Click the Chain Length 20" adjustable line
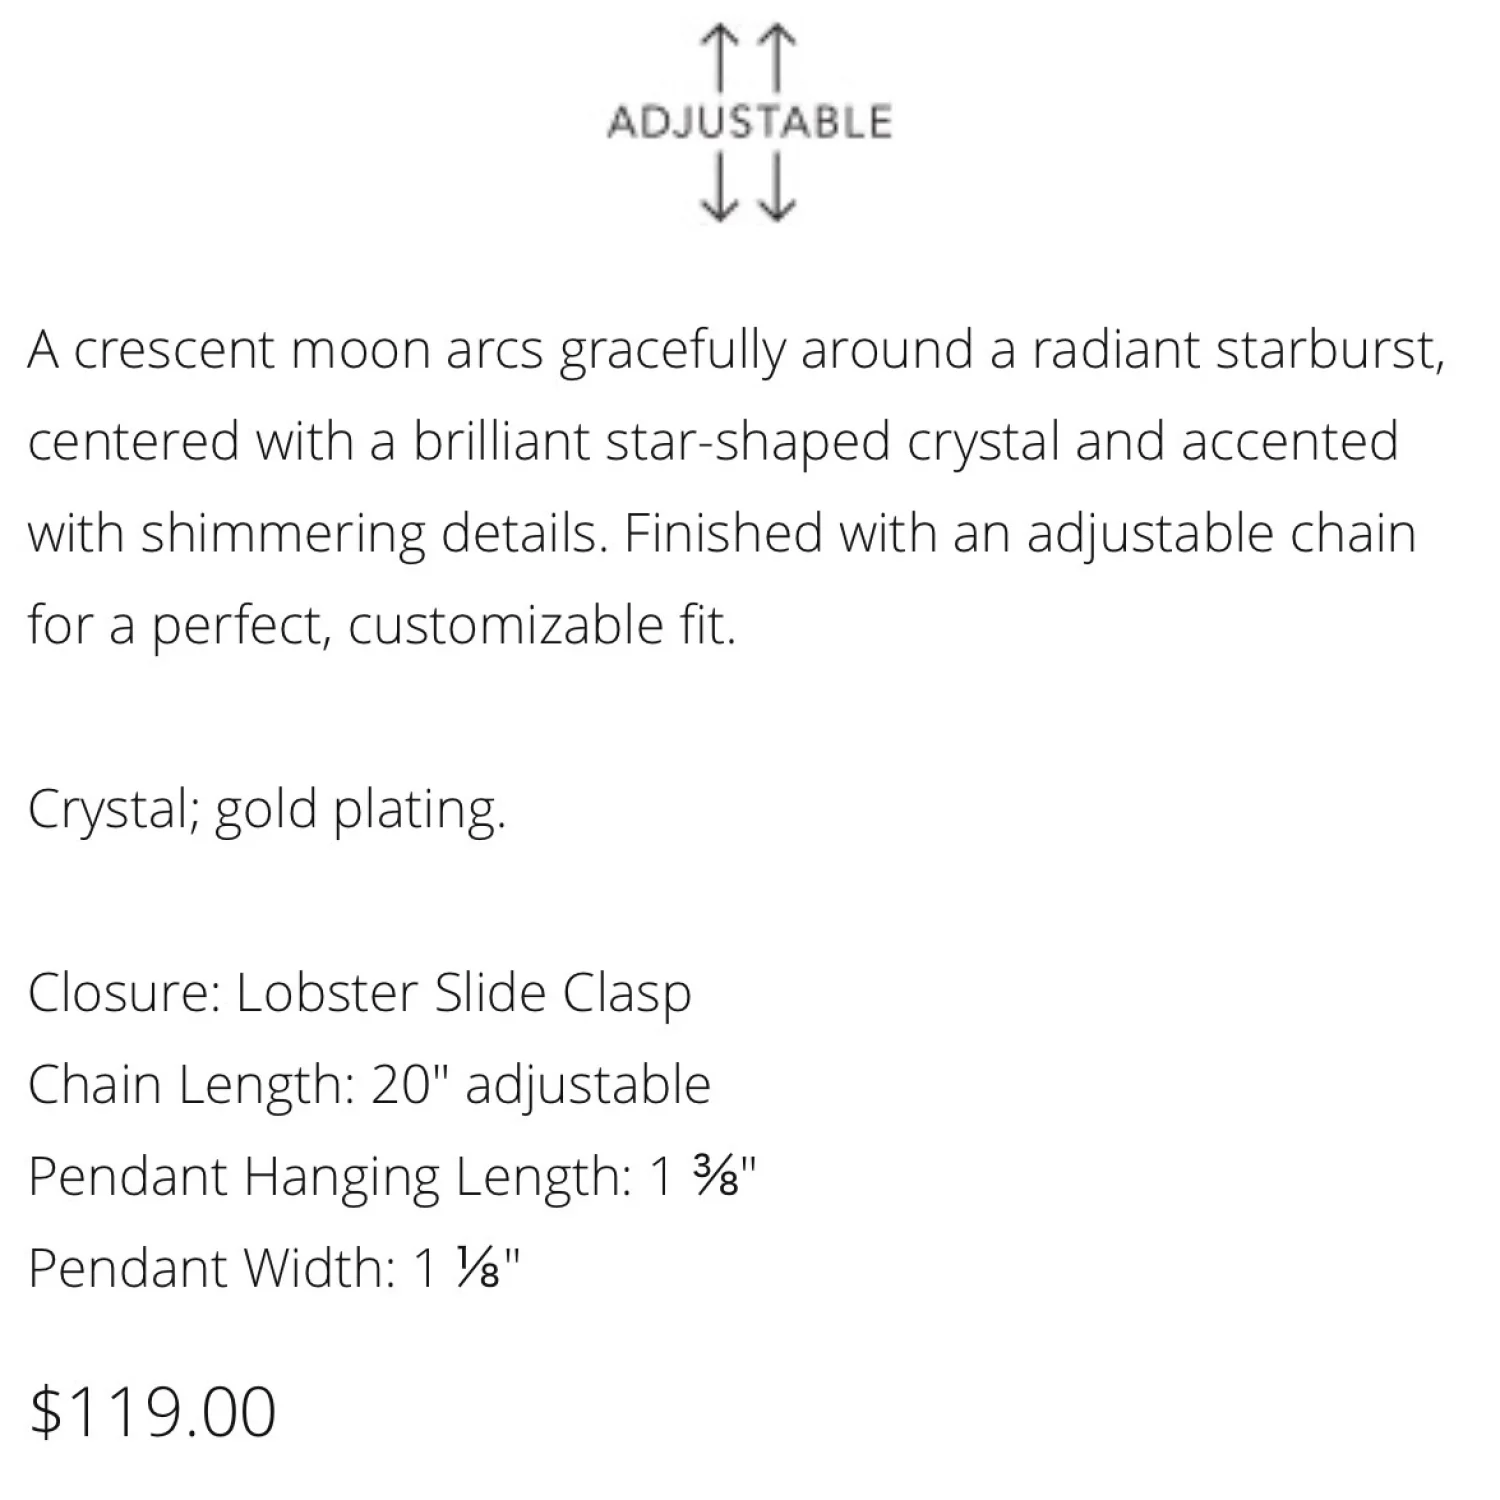This screenshot has height=1500, width=1500. pyautogui.click(x=369, y=1085)
